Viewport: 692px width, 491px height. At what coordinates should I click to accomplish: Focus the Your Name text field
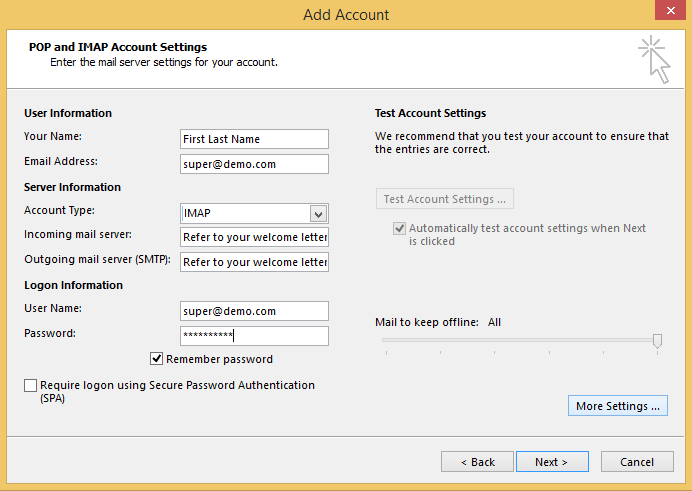(254, 139)
